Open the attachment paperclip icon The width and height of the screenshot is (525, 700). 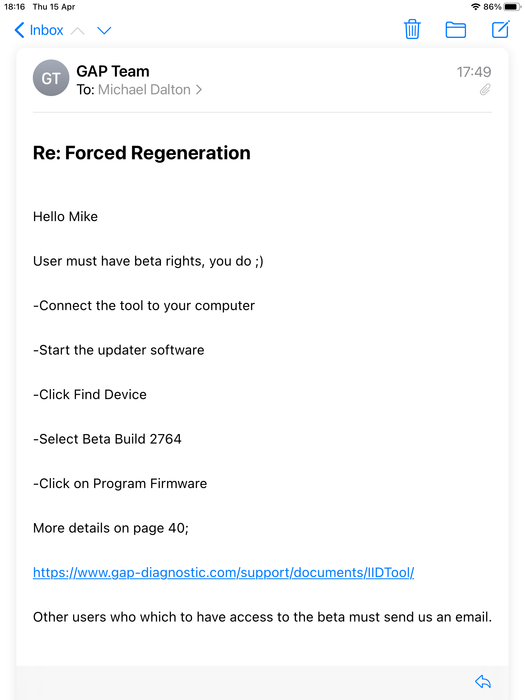485,90
